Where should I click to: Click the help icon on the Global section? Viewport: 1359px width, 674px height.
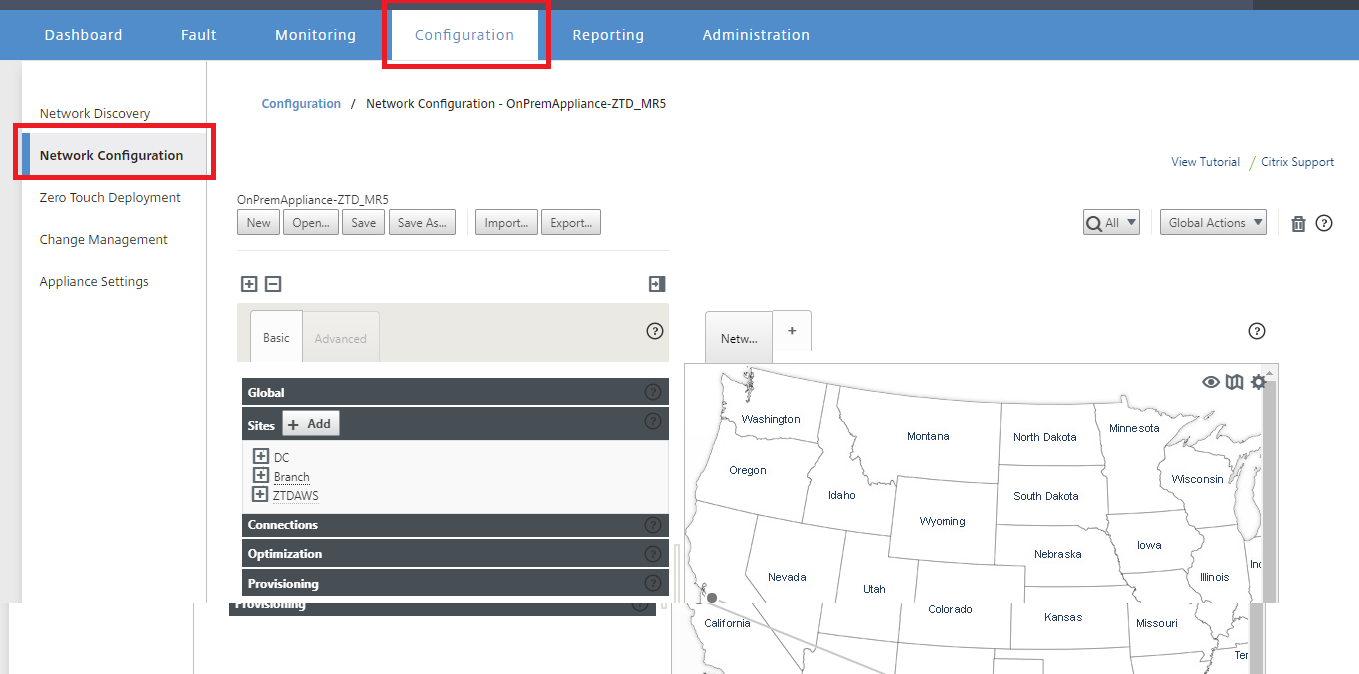653,392
